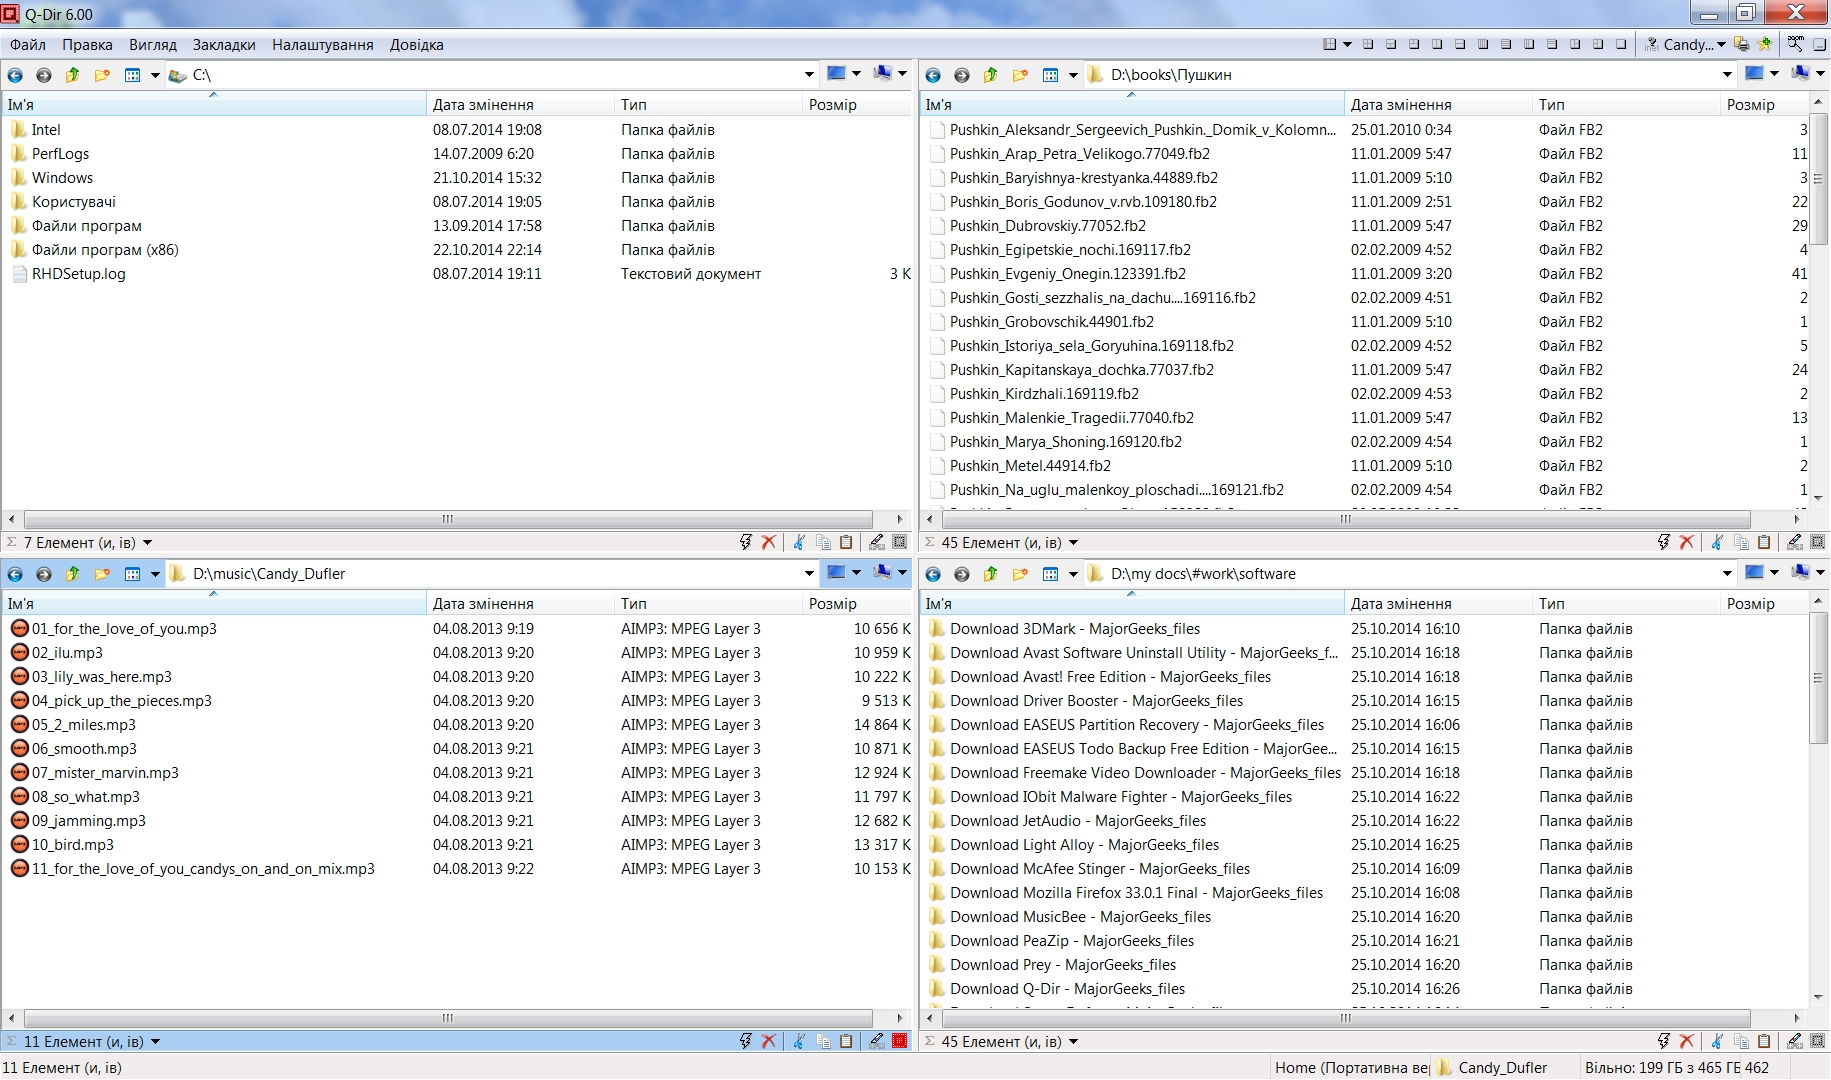Expand D:\my docs\#work\software address dropdown
This screenshot has height=1080, width=1831.
coord(1727,574)
